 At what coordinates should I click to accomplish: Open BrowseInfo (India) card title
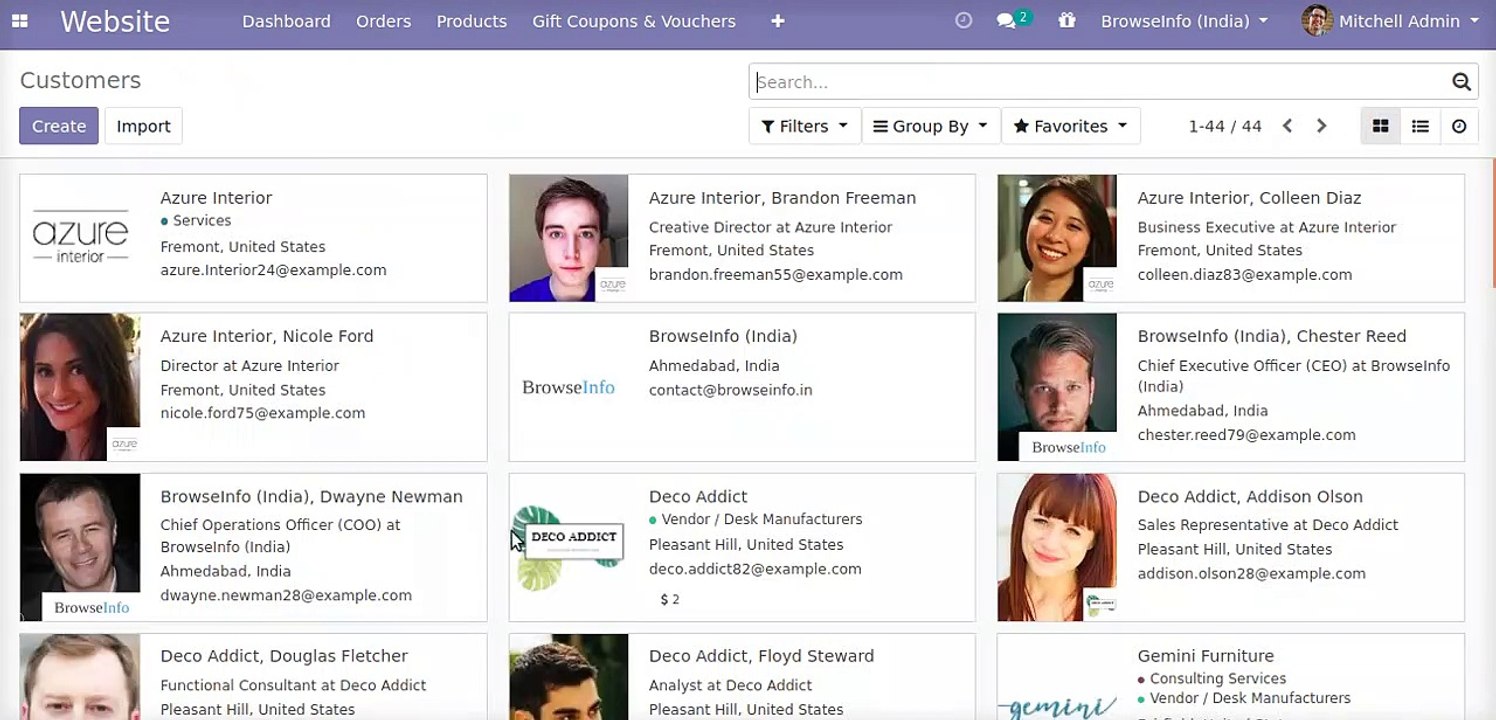coord(723,336)
